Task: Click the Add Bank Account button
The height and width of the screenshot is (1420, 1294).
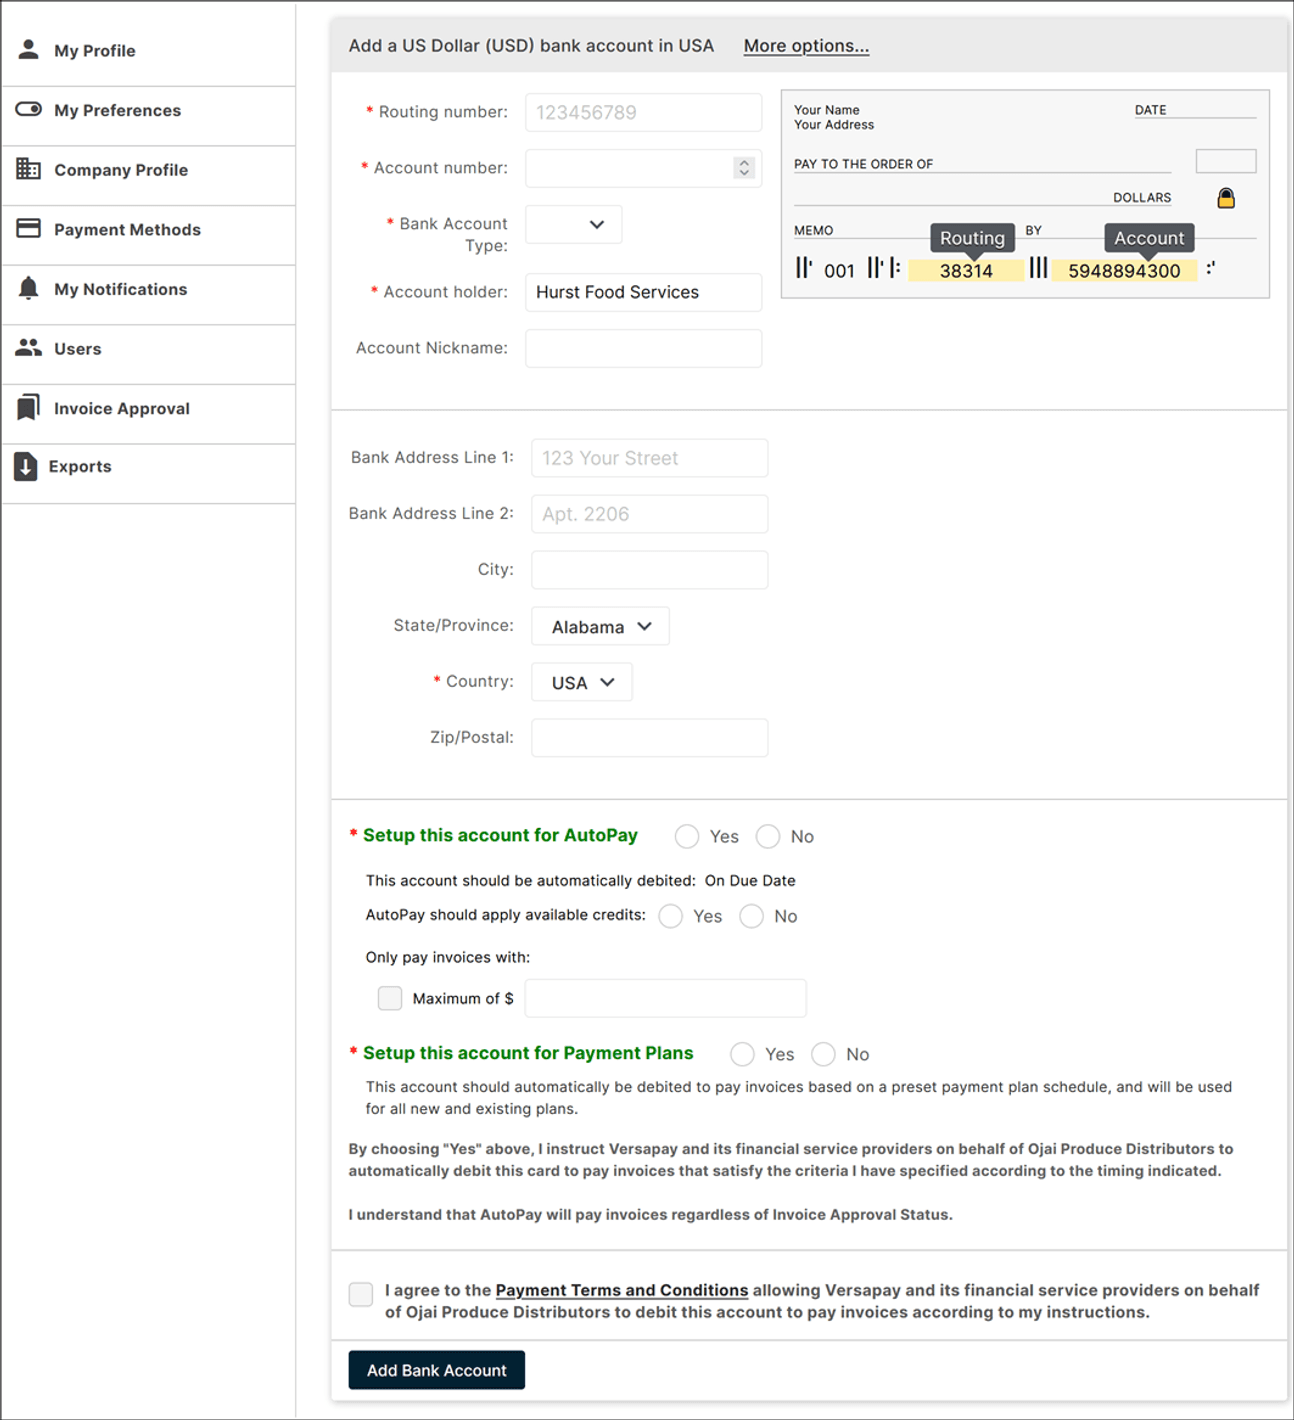Action: (x=437, y=1370)
